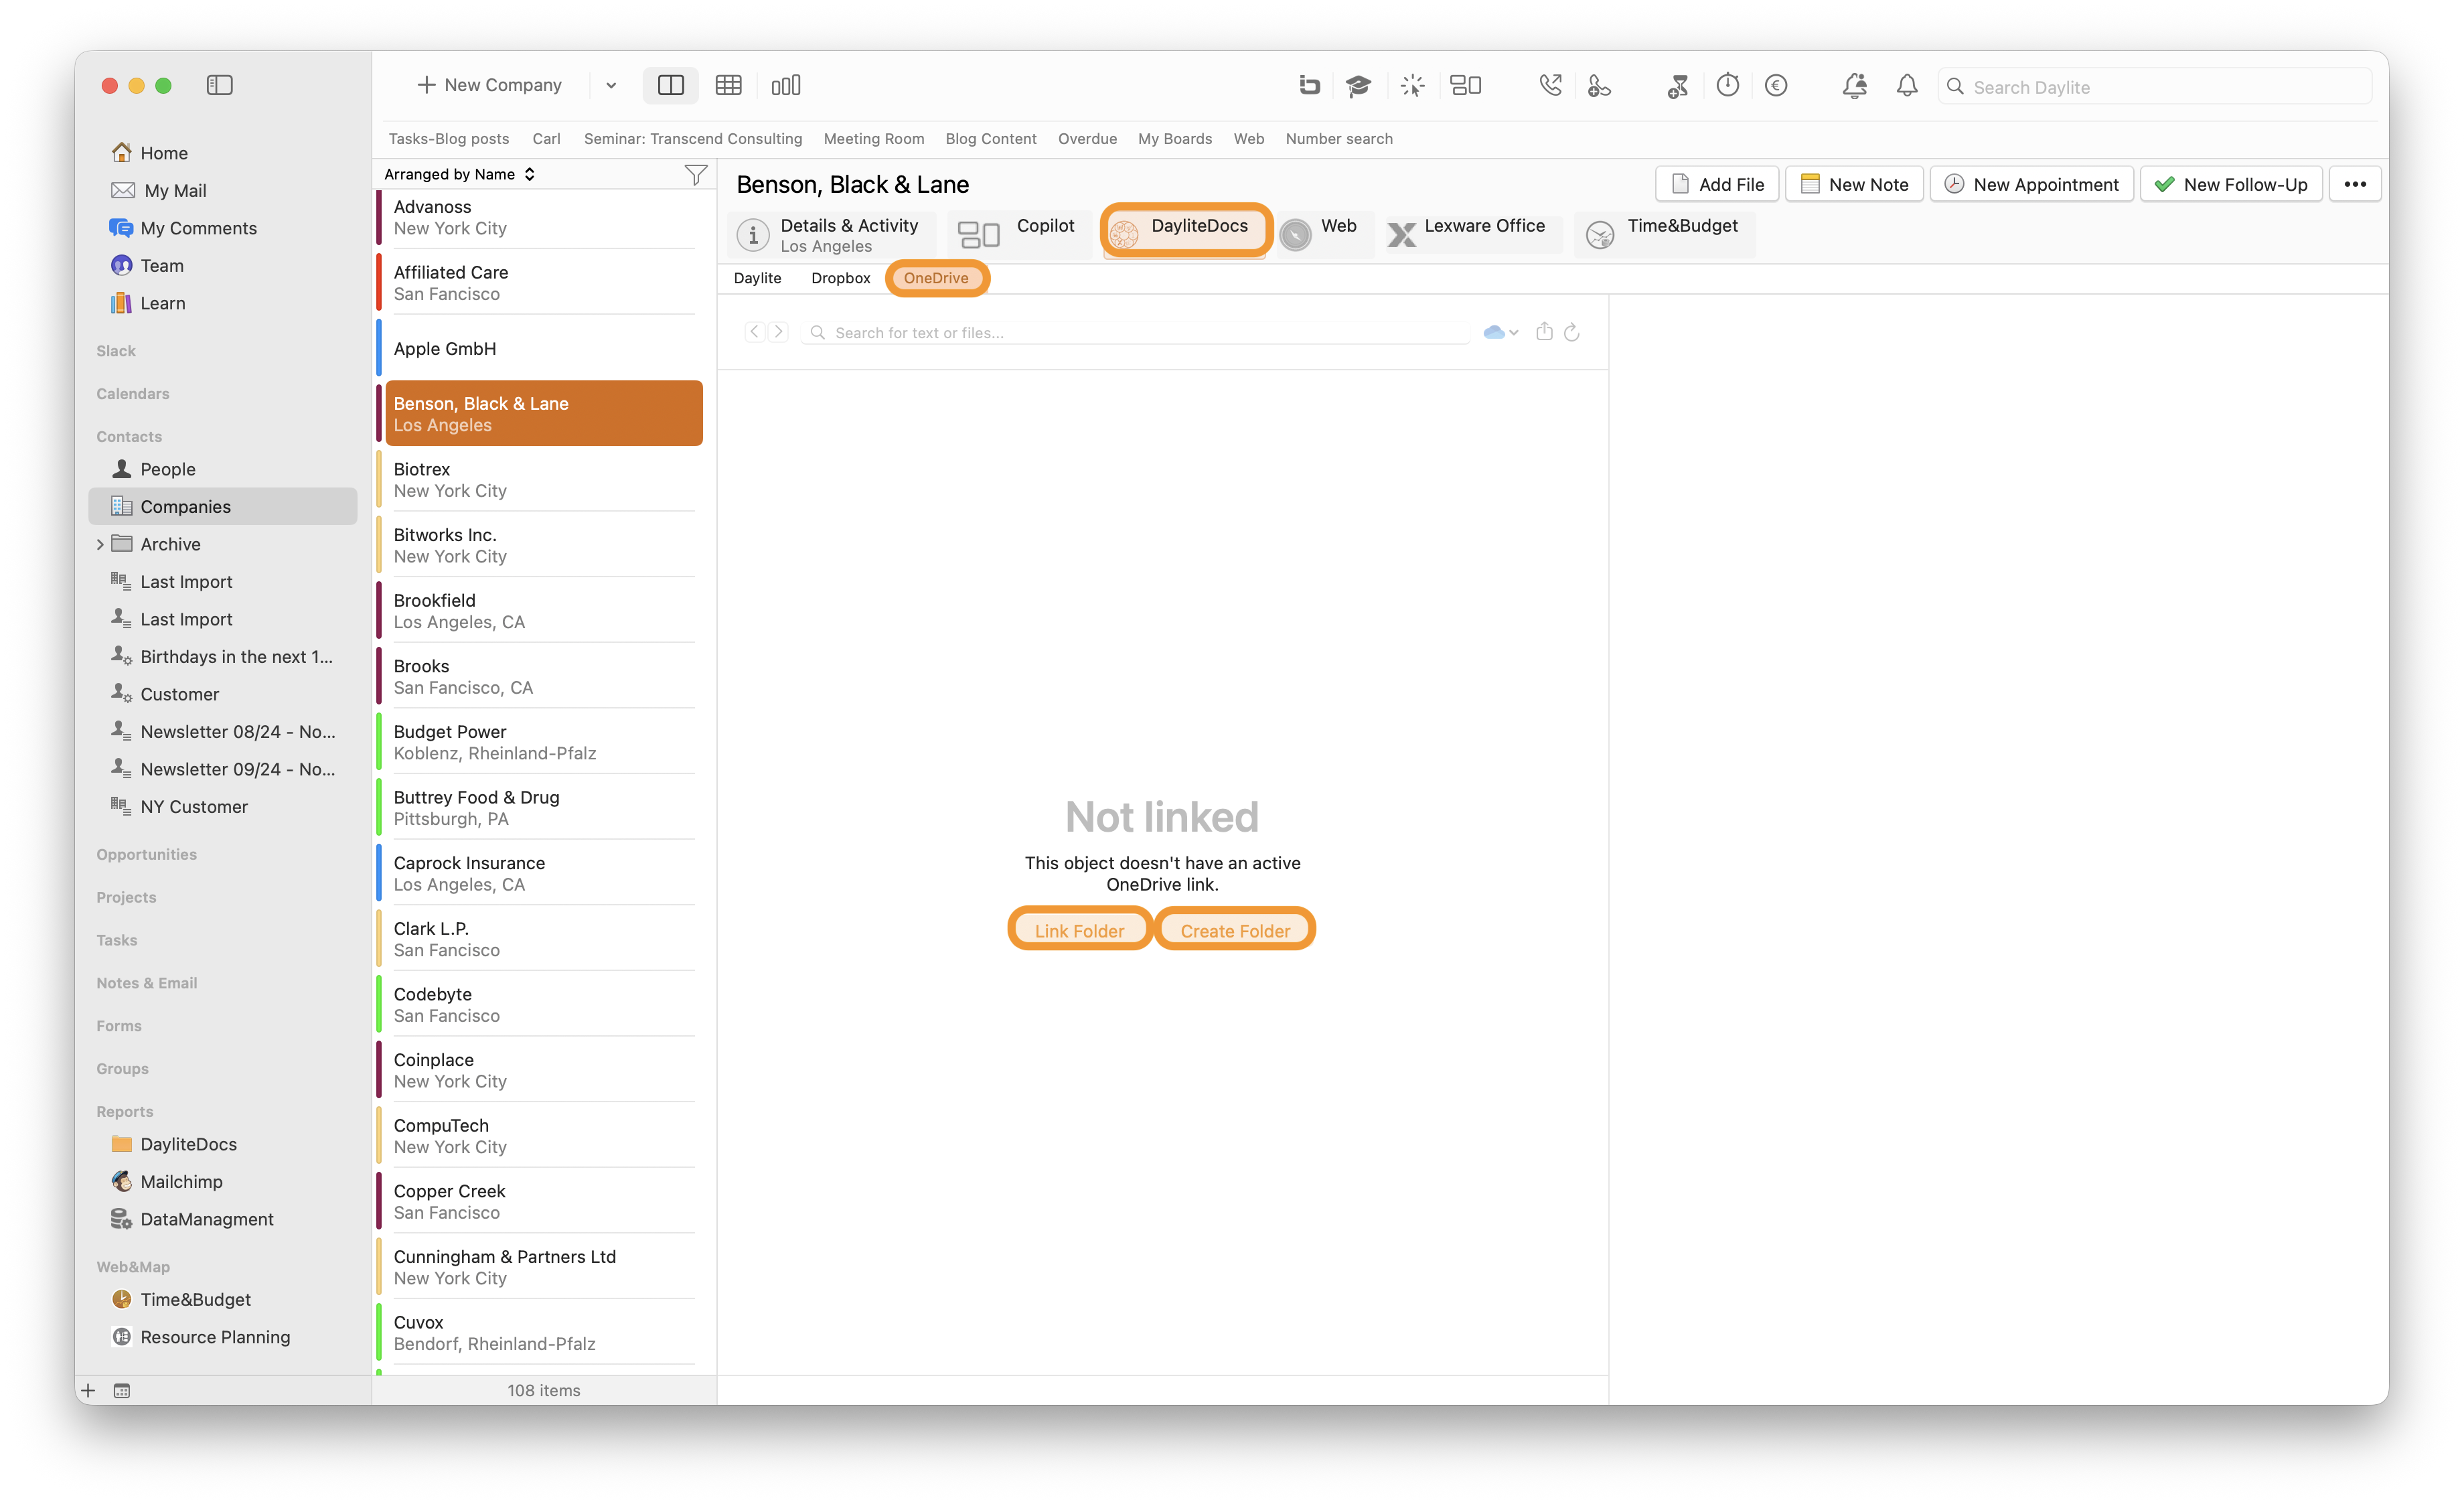Click the filter funnel icon
The height and width of the screenshot is (1504, 2464).
click(x=696, y=175)
